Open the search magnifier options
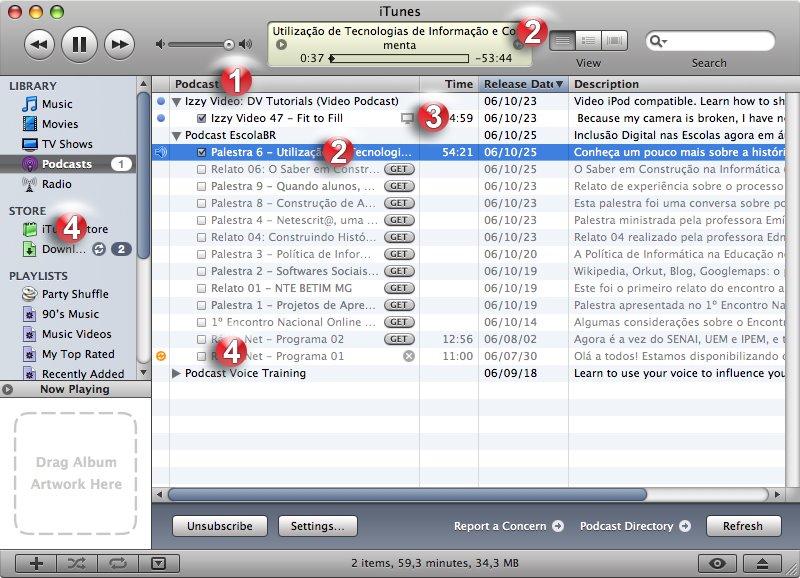The image size is (800, 578). coord(658,41)
